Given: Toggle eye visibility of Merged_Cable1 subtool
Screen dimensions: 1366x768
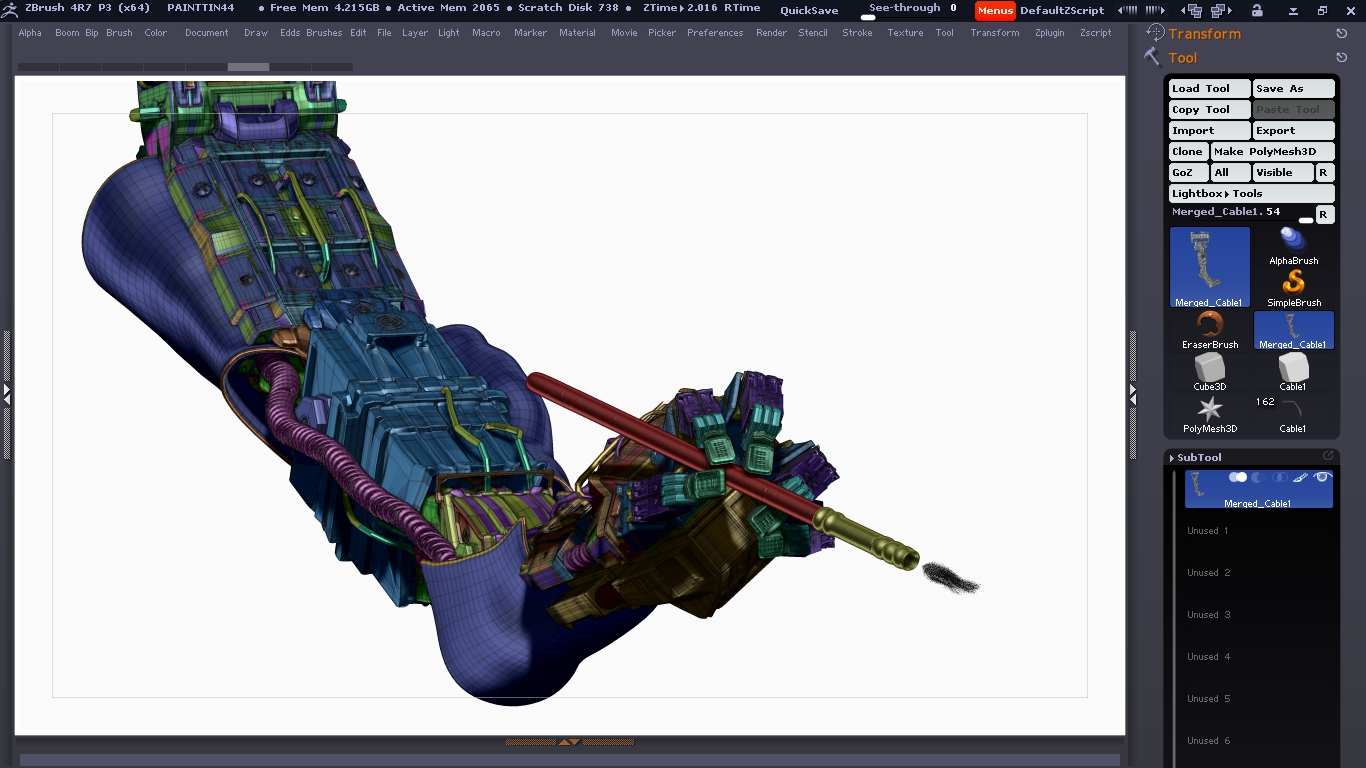Looking at the screenshot, I should click(x=1322, y=478).
